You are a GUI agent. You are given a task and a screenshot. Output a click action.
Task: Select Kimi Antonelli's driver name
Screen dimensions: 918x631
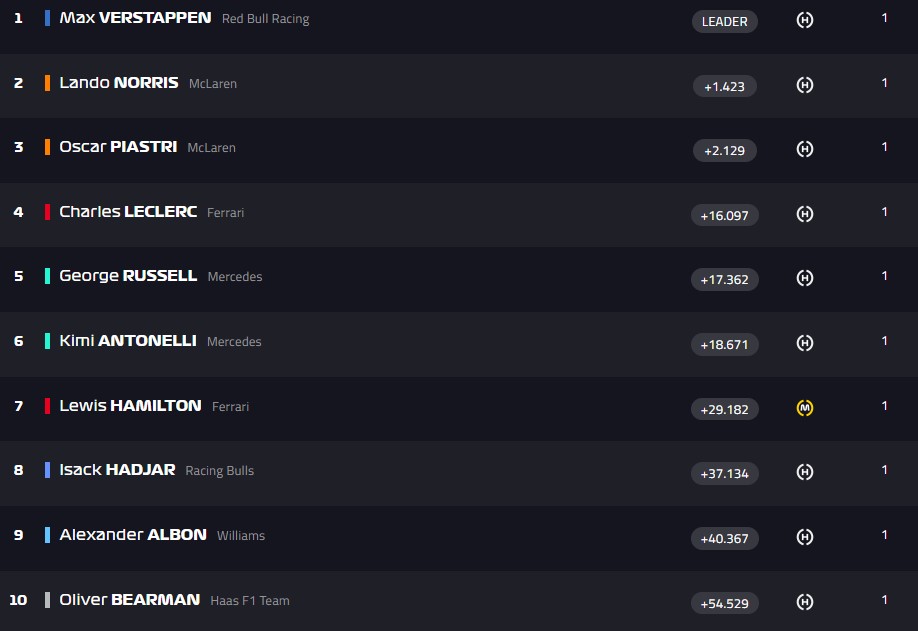(127, 341)
